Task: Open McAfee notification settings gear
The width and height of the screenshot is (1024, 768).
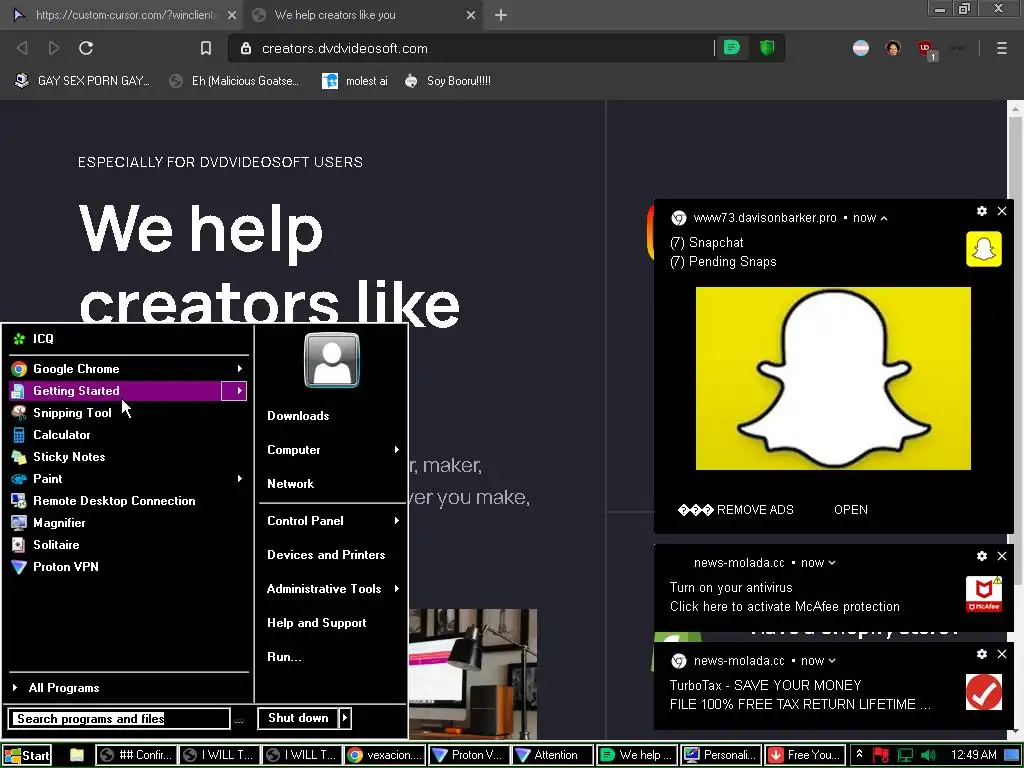Action: point(982,556)
